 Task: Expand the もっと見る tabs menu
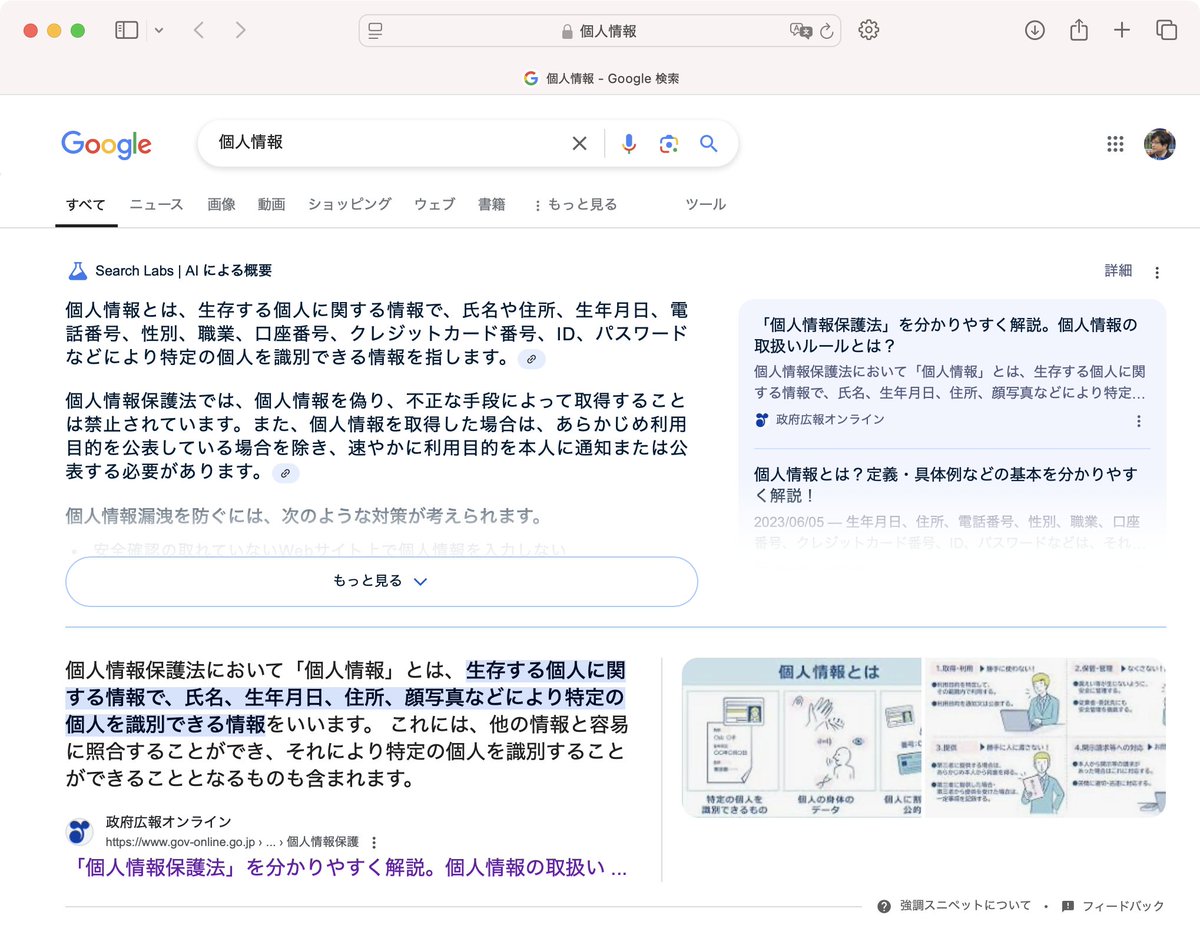coord(575,204)
